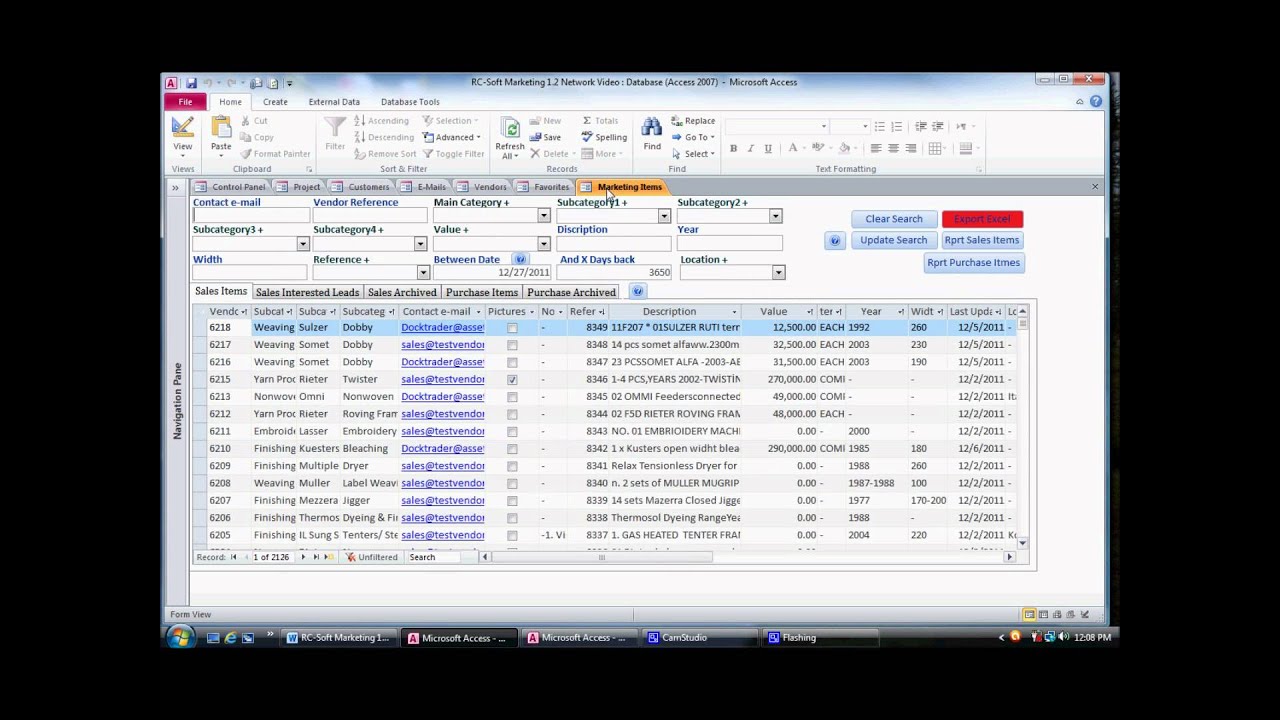Toggle Pictures checkbox for row 6217
Image resolution: width=1280 pixels, height=720 pixels.
(512, 345)
